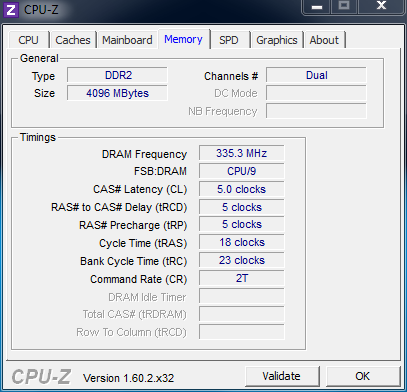The height and width of the screenshot is (392, 407).
Task: Select the tRCD value 5 clocks
Action: click(242, 207)
